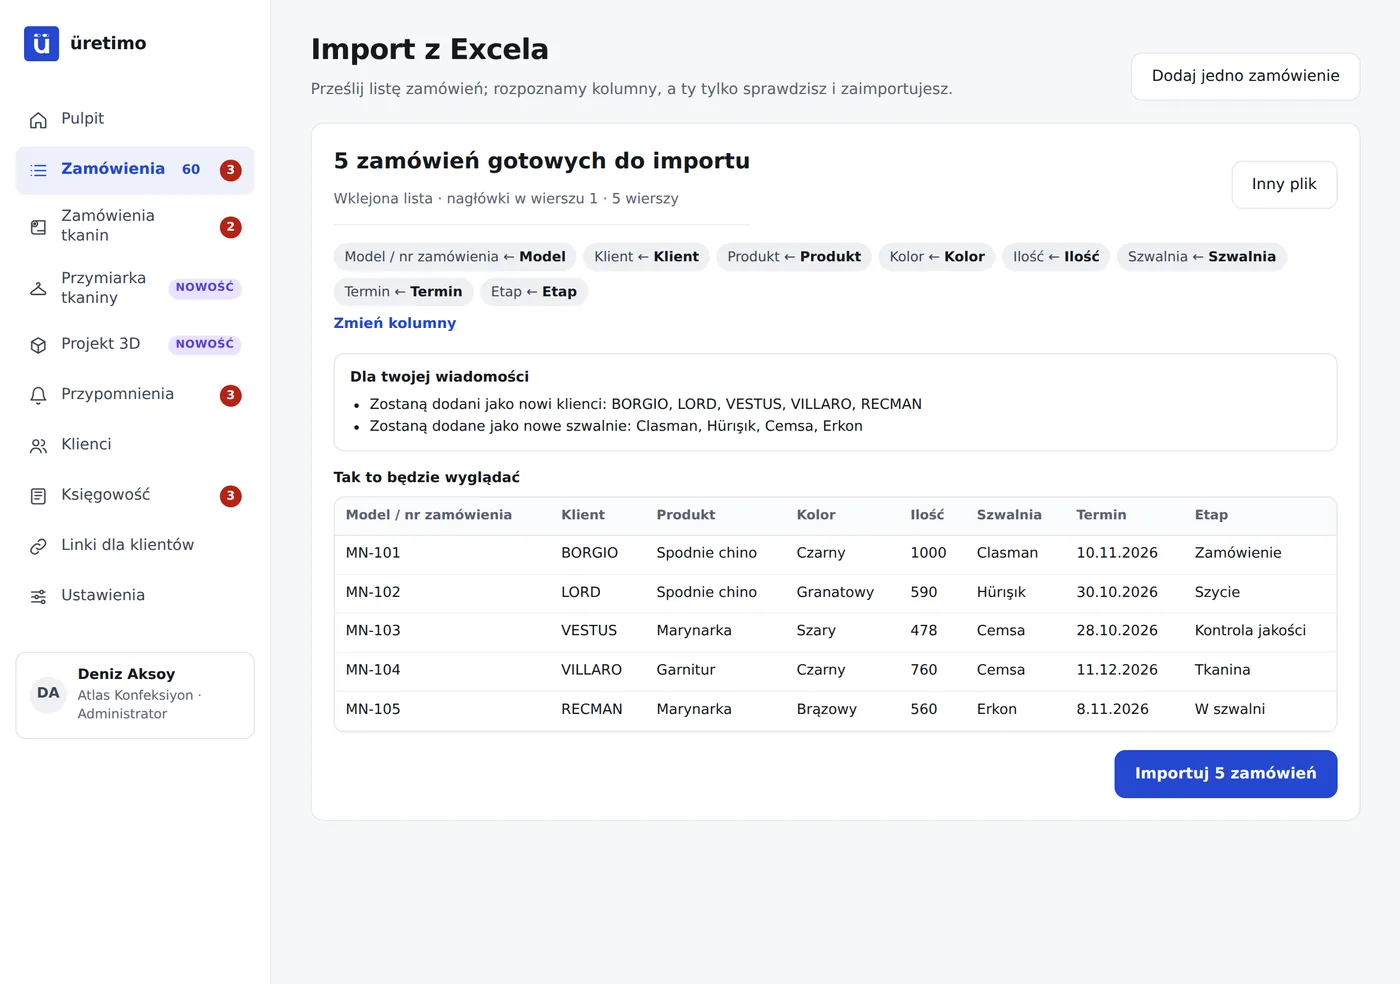The image size is (1400, 984).
Task: Click the Zamówienia tkanin icon
Action: pyautogui.click(x=38, y=227)
